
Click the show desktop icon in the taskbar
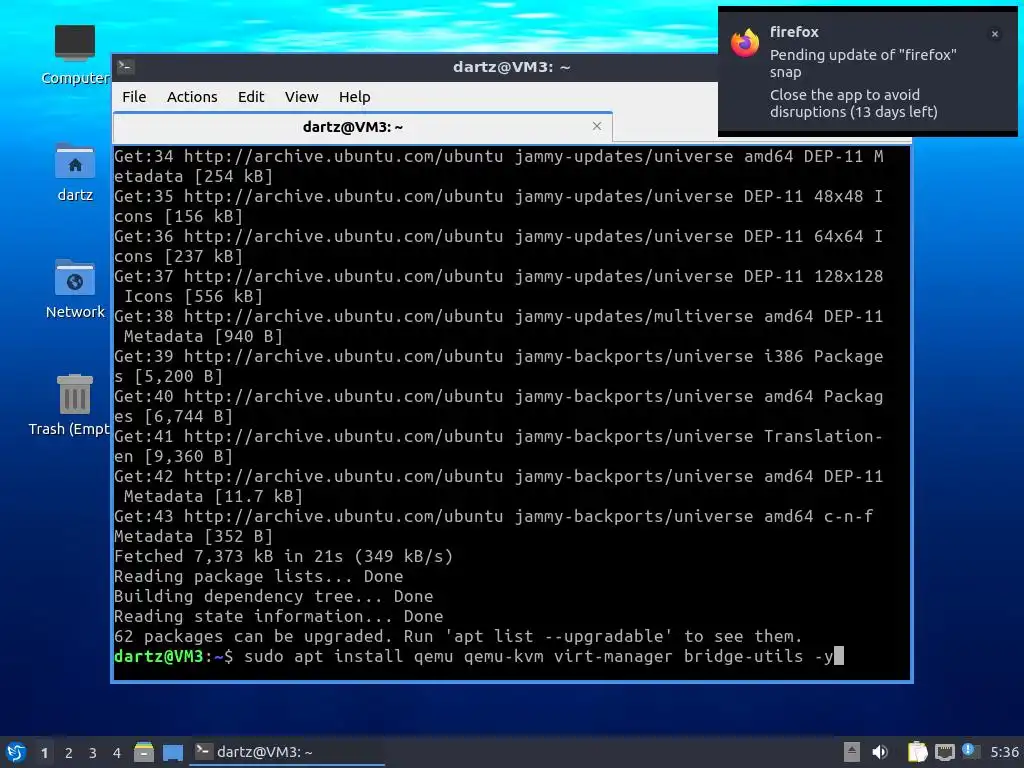click(x=173, y=752)
